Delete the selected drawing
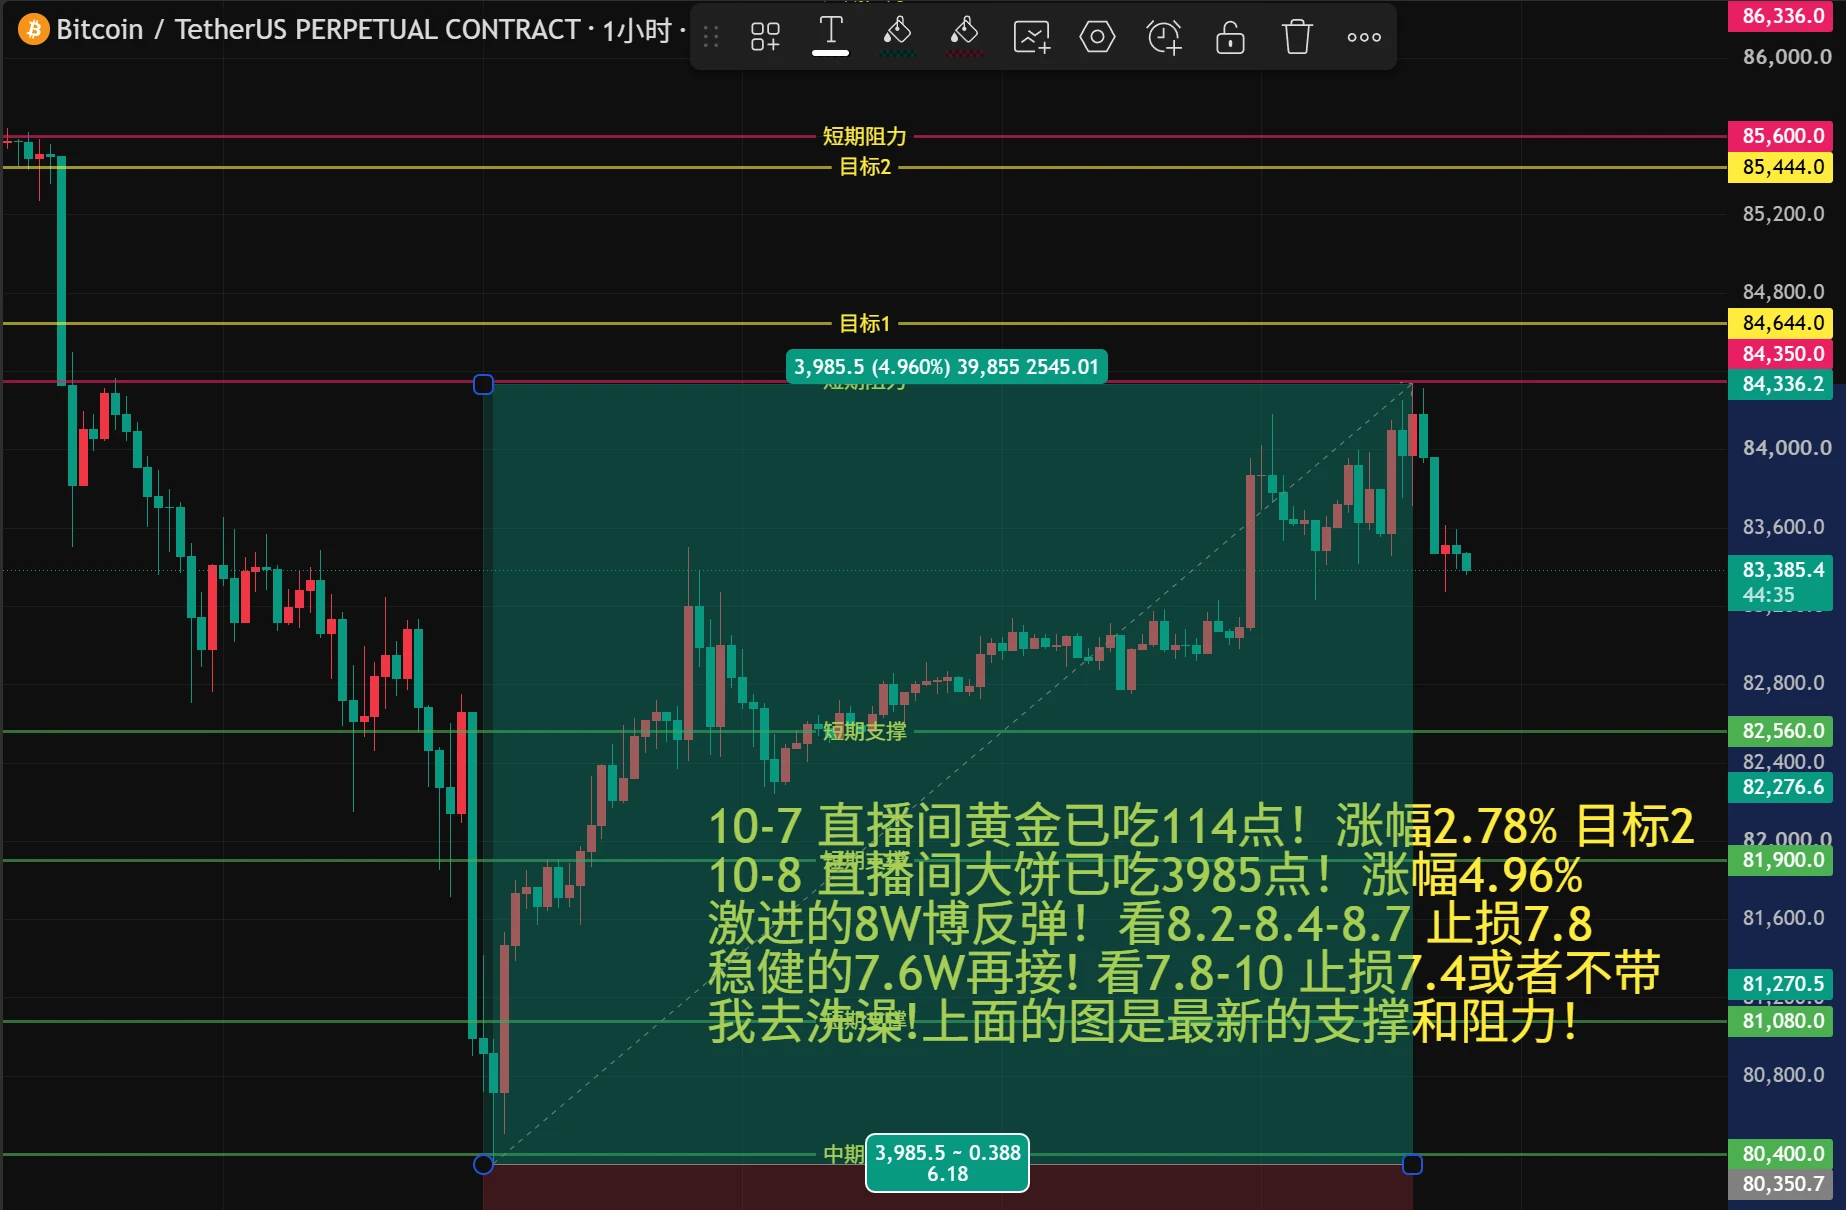This screenshot has height=1210, width=1846. click(1297, 37)
